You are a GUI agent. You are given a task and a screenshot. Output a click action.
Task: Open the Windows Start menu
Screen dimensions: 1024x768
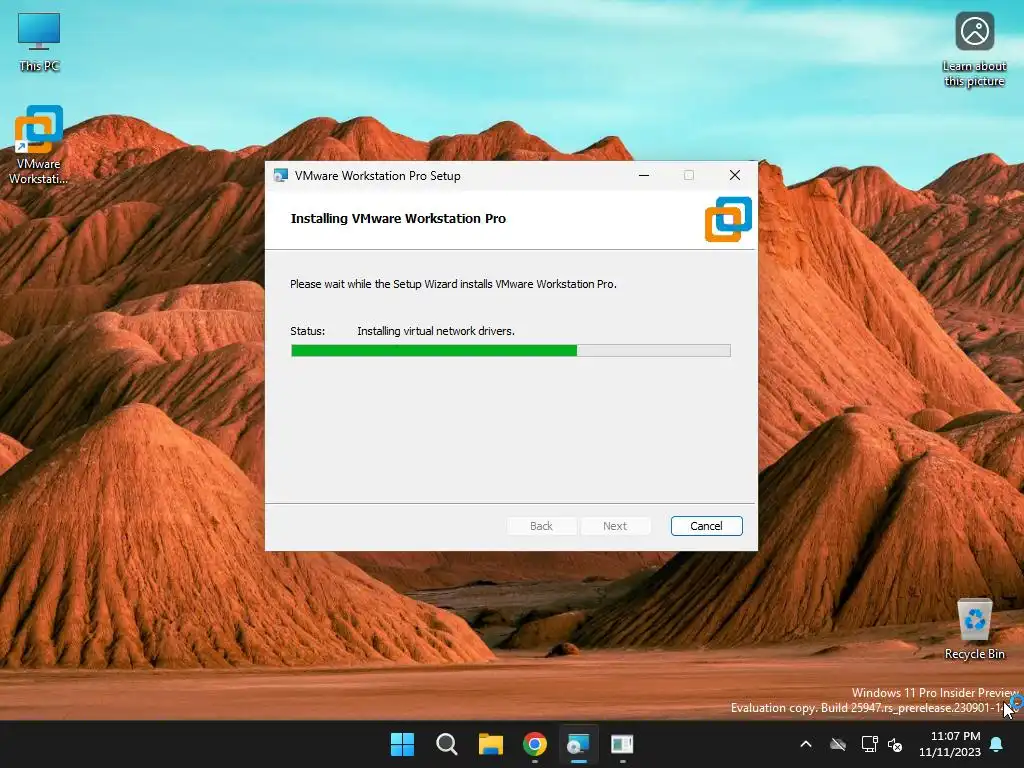point(402,744)
